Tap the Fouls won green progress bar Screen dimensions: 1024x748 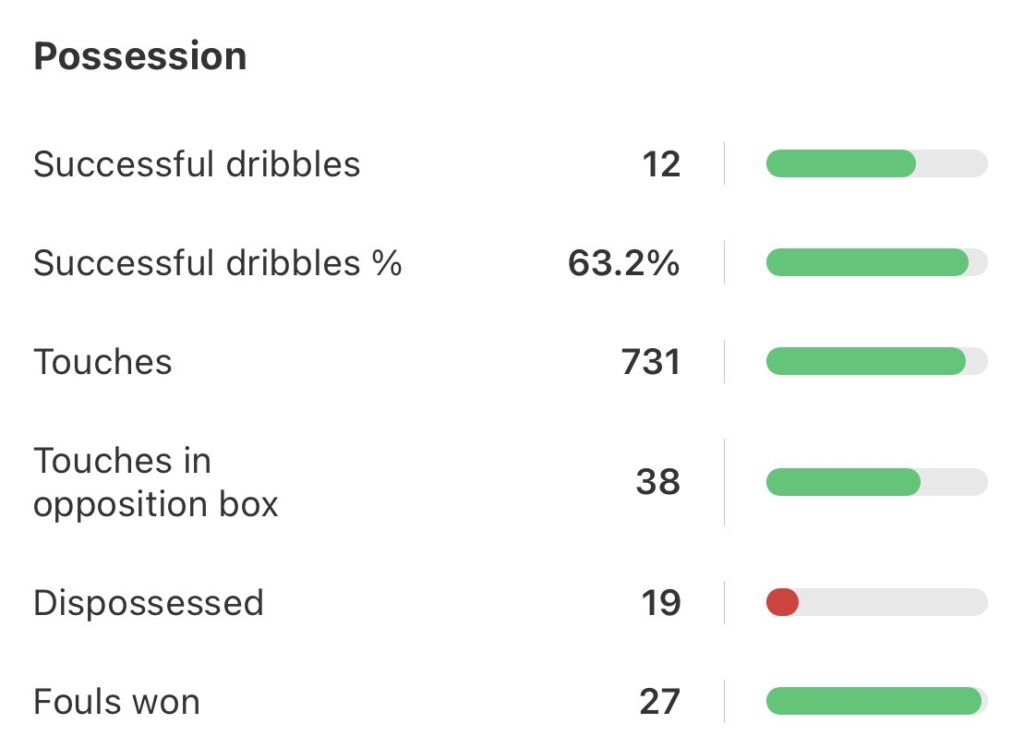tap(873, 702)
